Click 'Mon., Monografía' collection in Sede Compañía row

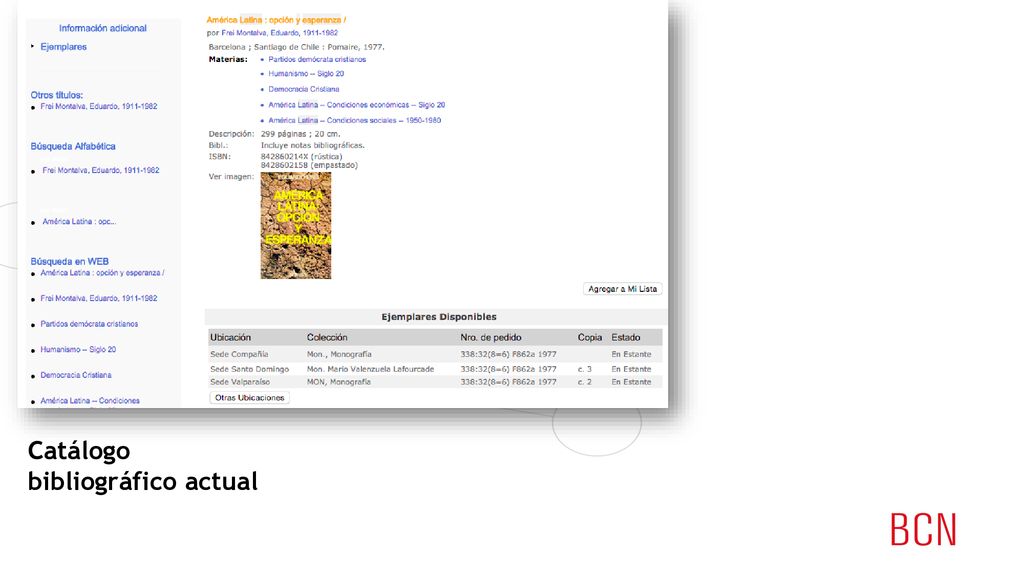339,354
